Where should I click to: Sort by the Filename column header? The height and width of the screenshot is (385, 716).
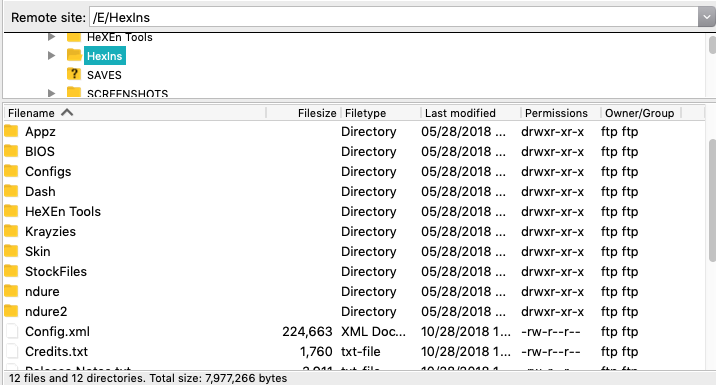click(135, 113)
